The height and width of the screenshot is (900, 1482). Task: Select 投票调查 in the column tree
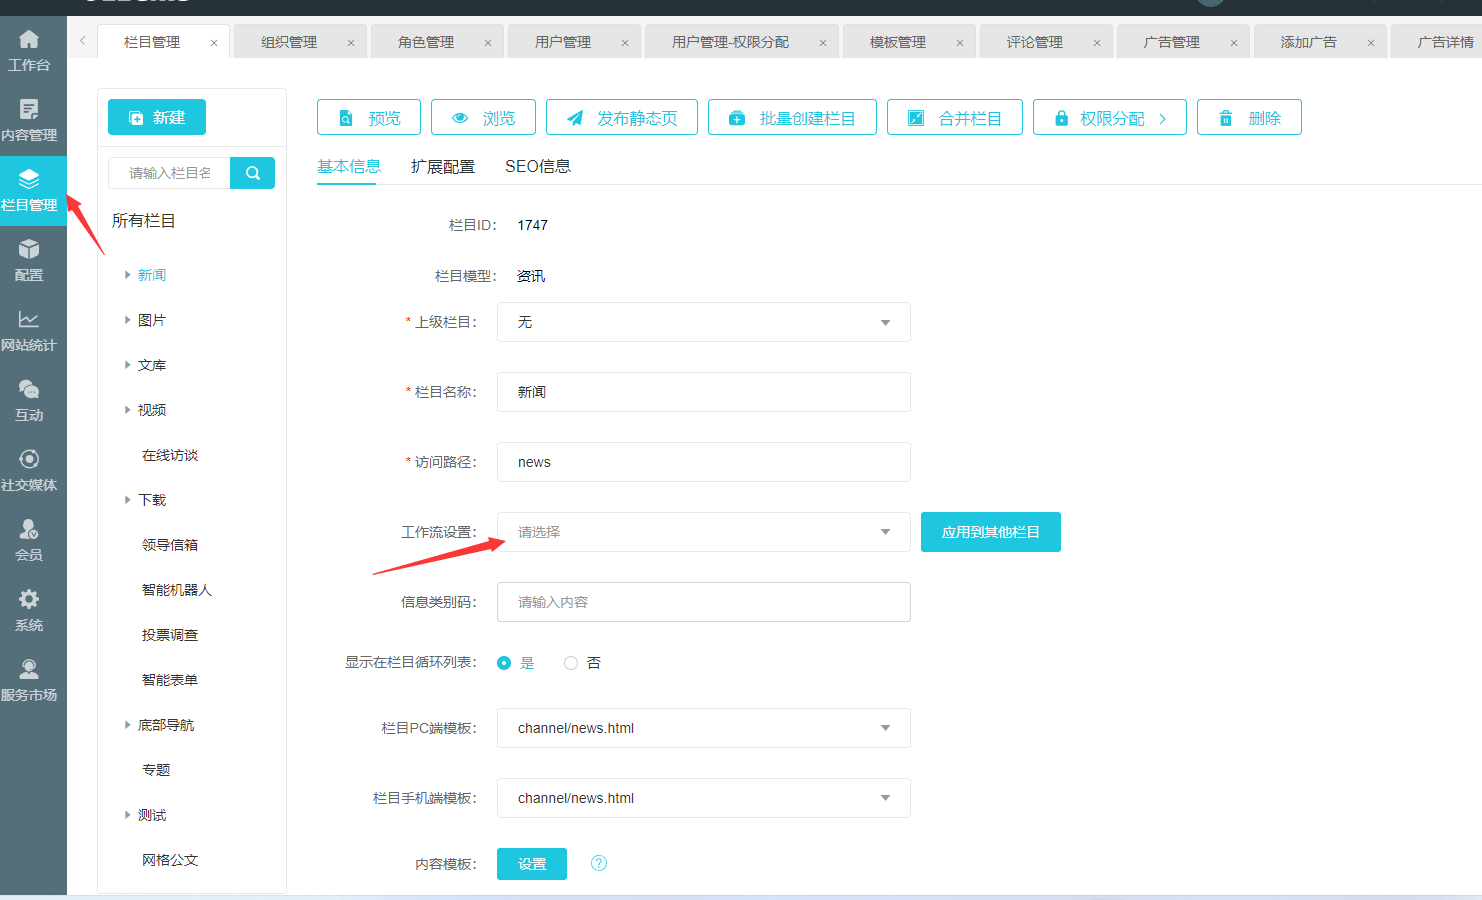tap(170, 635)
